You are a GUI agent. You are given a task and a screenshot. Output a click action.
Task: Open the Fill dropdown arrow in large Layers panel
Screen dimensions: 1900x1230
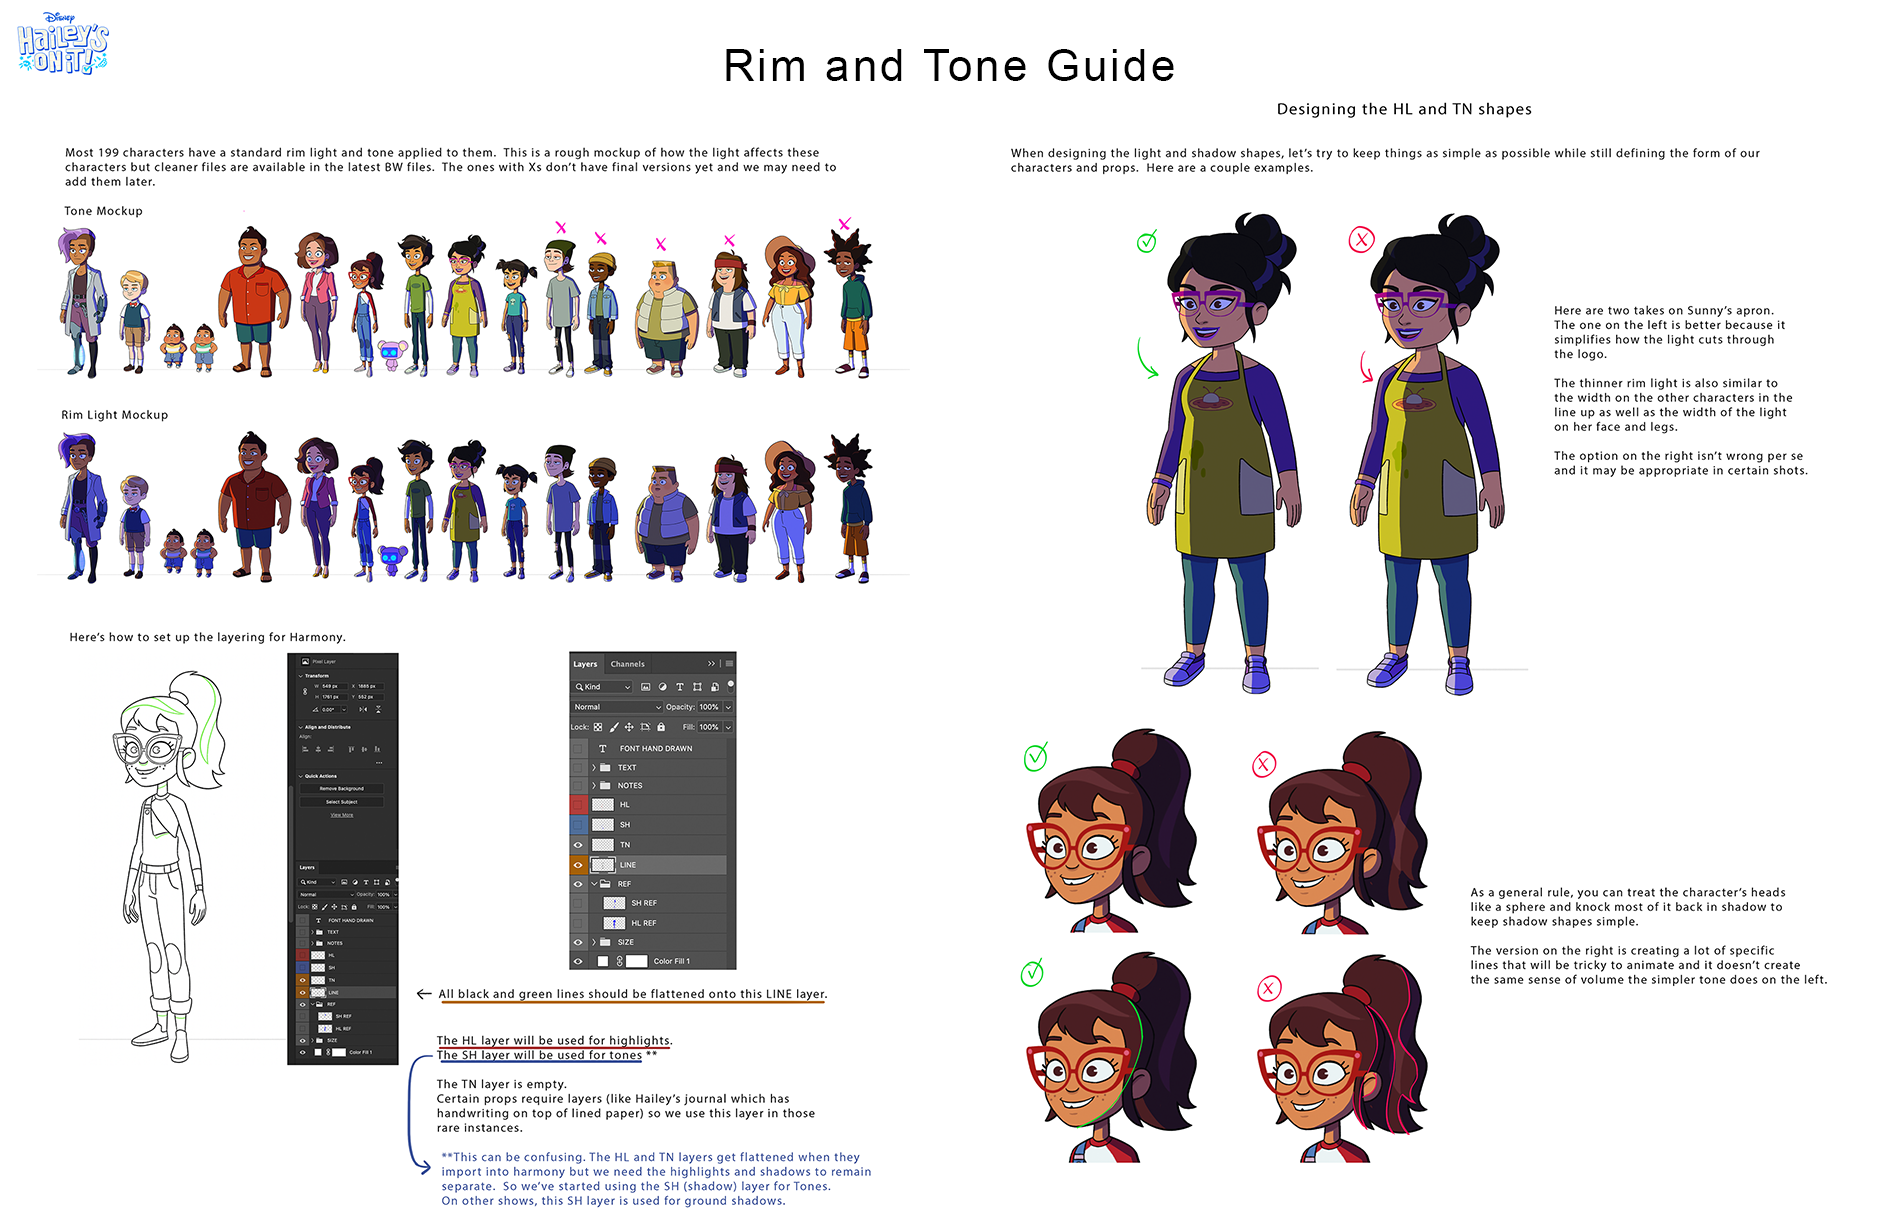click(728, 727)
